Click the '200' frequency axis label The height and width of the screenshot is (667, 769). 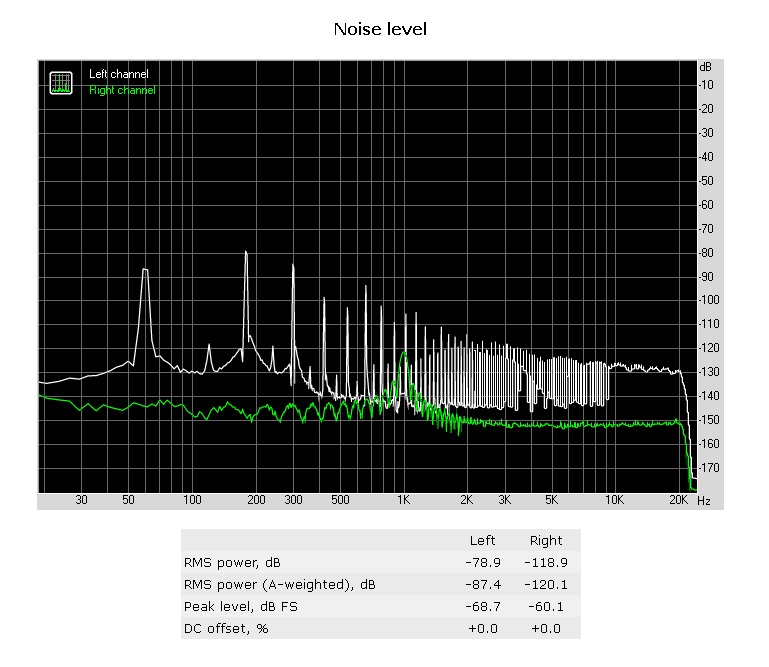point(256,500)
